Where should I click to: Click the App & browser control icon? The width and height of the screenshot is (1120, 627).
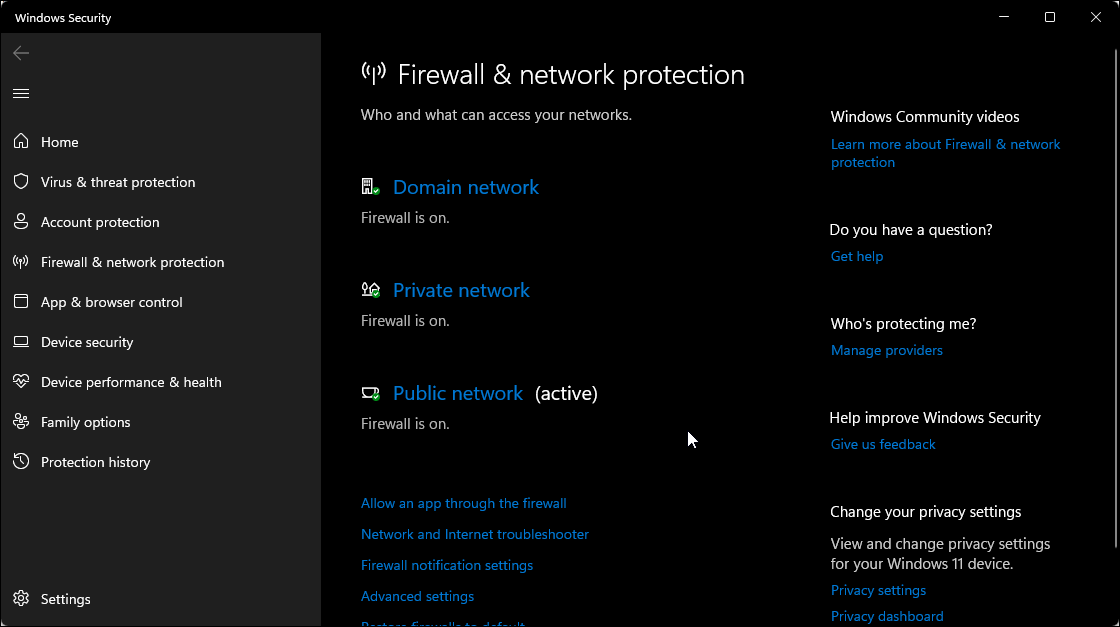tap(21, 302)
